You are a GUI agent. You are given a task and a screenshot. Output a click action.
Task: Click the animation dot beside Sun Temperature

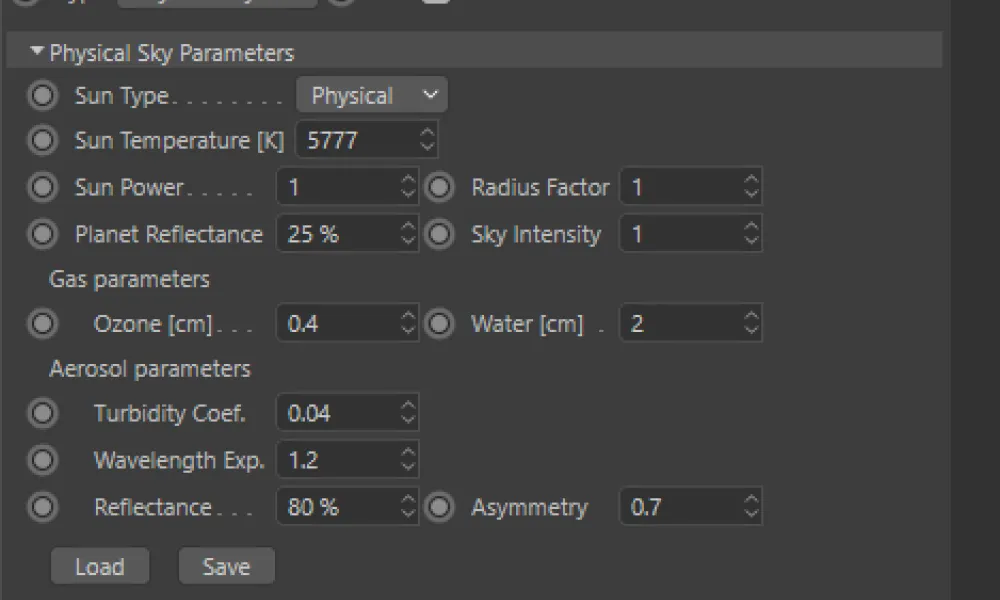[42, 140]
